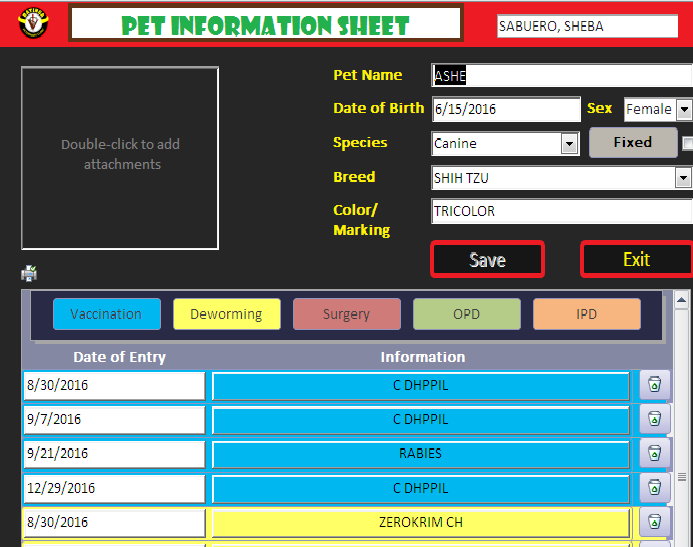Delete the 9/7/2016 C DHPPIL record

654,419
